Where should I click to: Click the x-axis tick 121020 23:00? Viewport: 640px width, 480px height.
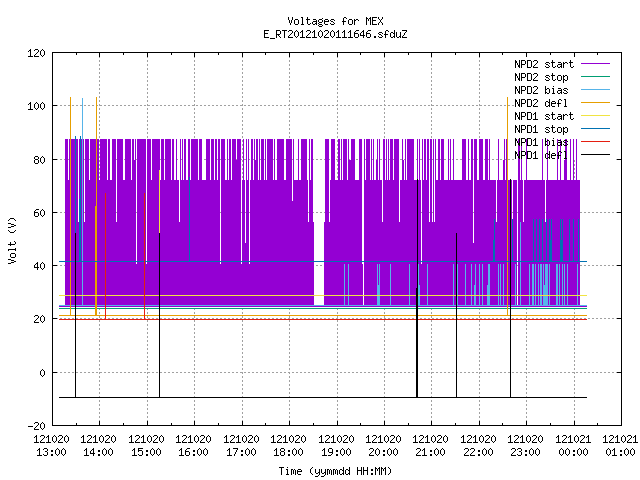pyautogui.click(x=525, y=446)
